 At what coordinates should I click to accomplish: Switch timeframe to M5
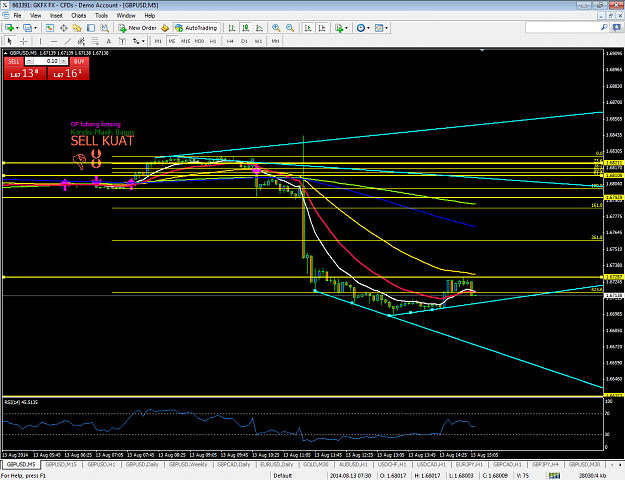172,41
